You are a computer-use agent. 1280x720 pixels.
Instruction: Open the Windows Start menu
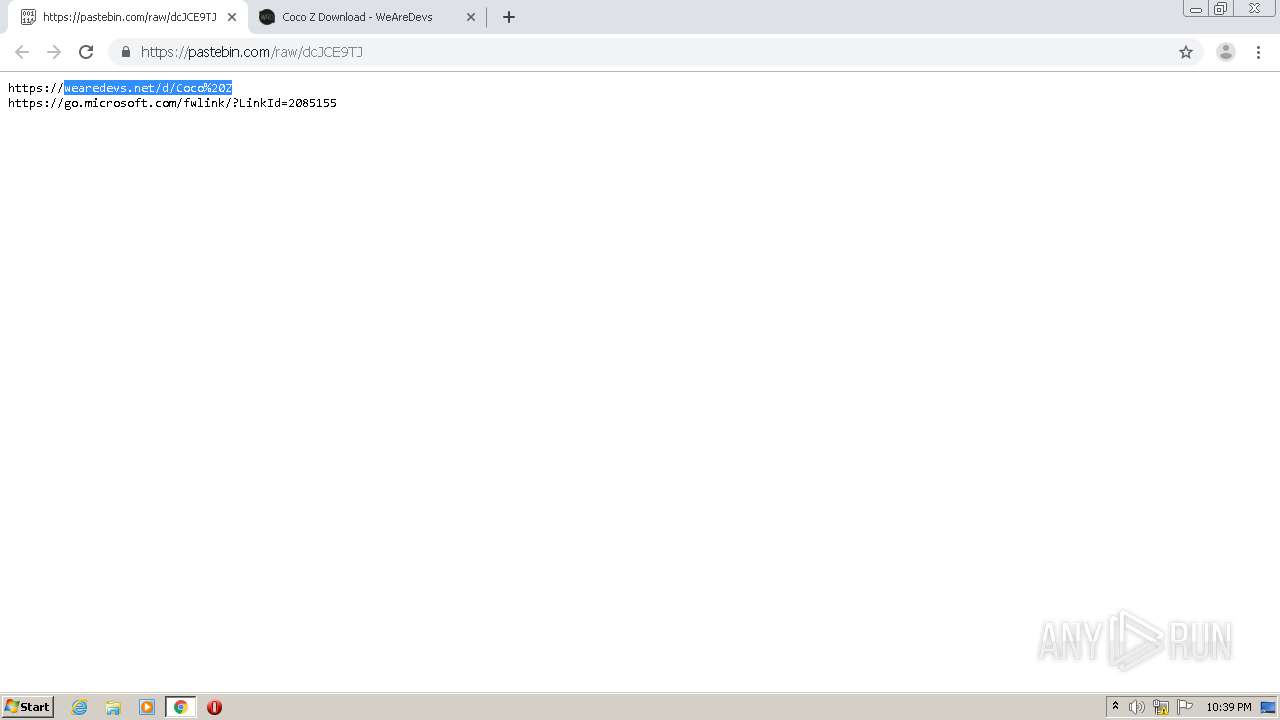point(28,707)
